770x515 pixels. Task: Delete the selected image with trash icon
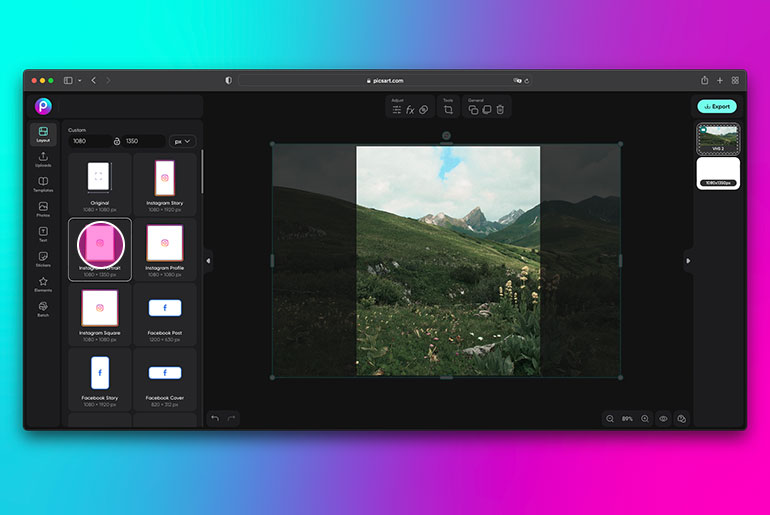pyautogui.click(x=500, y=110)
